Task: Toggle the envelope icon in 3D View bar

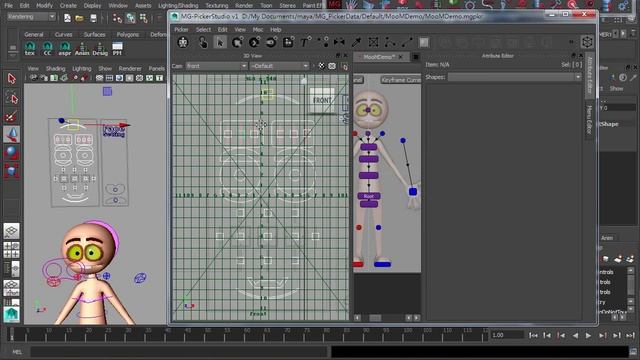Action: tap(332, 66)
